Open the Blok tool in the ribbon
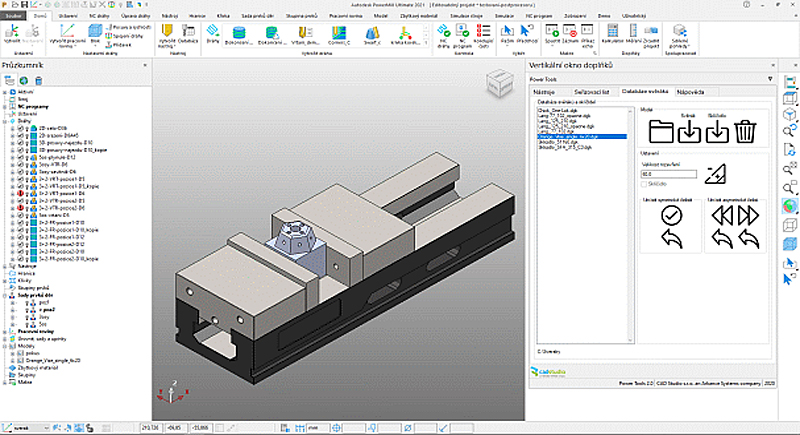Screen dimensions: 800x435 [x=95, y=35]
